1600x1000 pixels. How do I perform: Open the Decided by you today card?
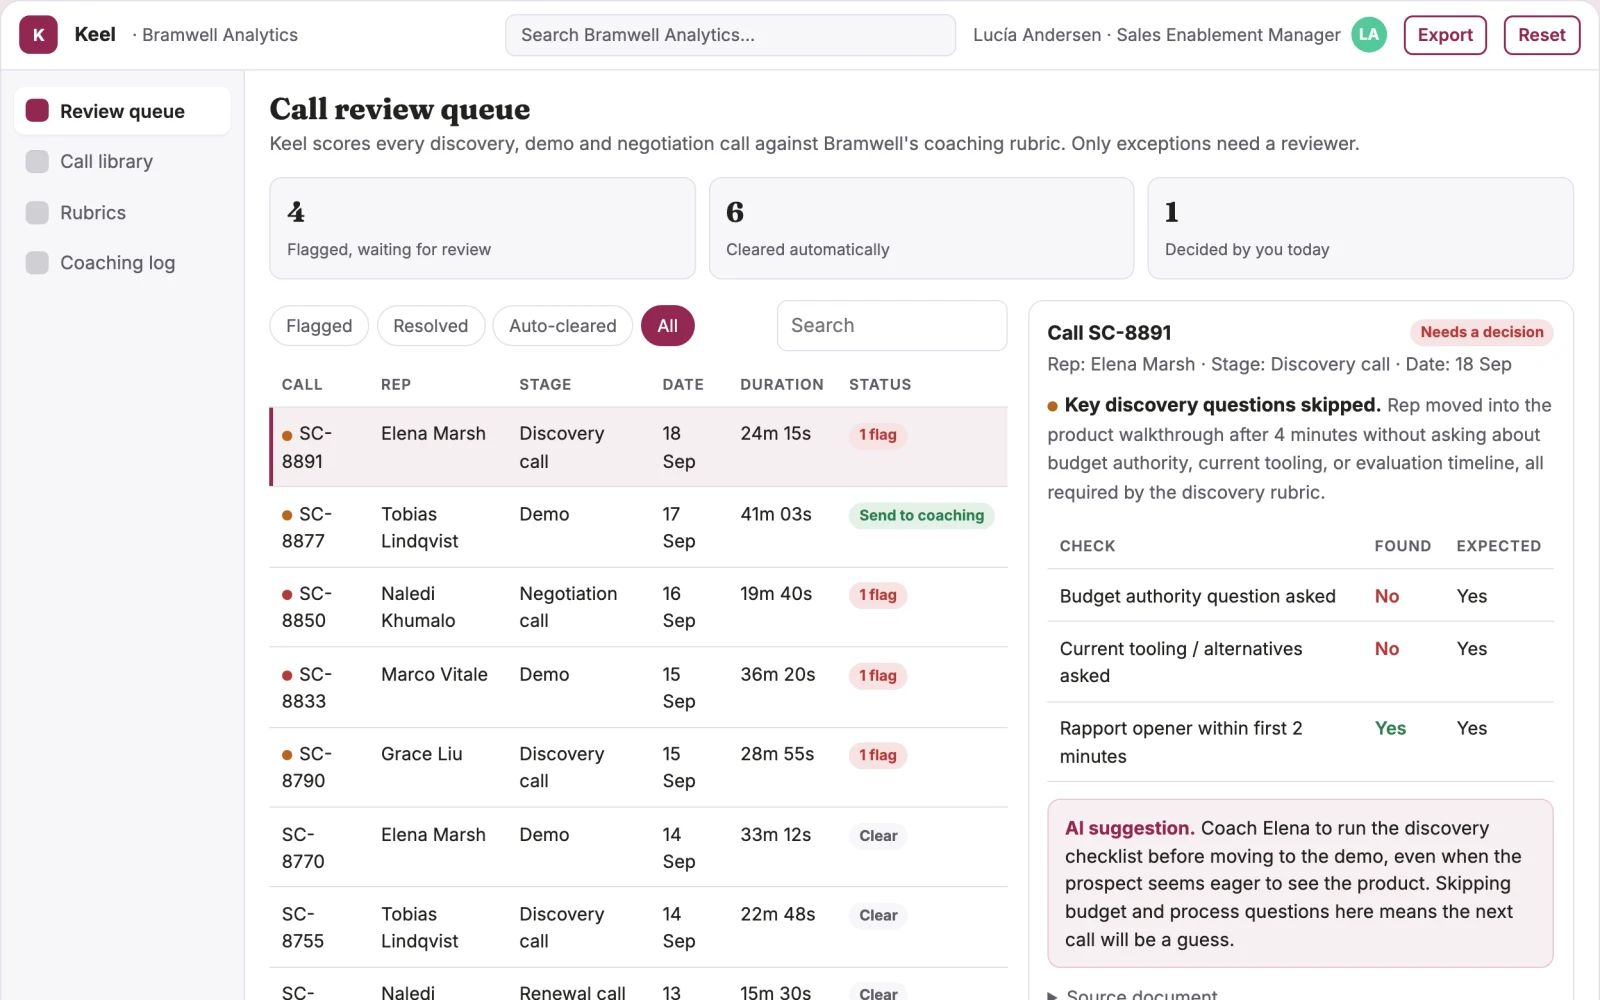pyautogui.click(x=1360, y=228)
